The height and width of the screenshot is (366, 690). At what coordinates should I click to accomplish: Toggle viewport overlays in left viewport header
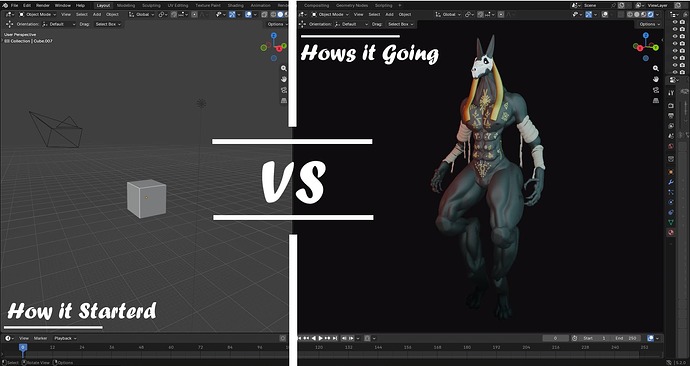pyautogui.click(x=248, y=15)
